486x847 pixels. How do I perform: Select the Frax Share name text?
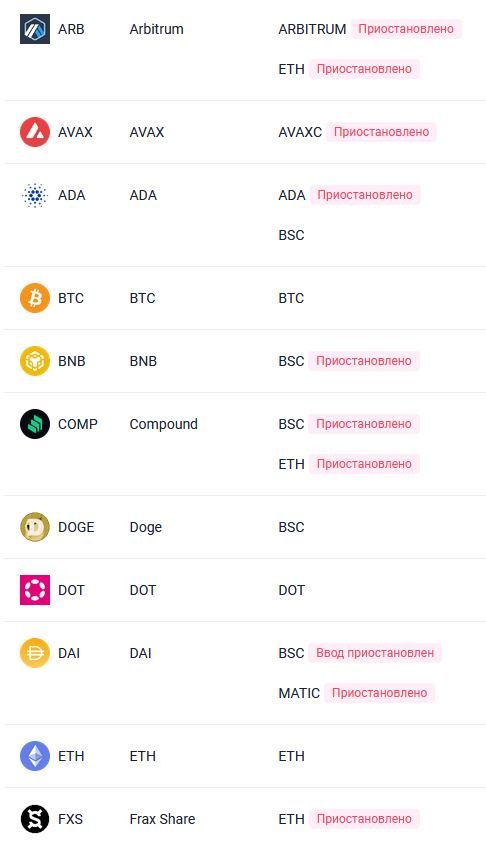point(162,819)
